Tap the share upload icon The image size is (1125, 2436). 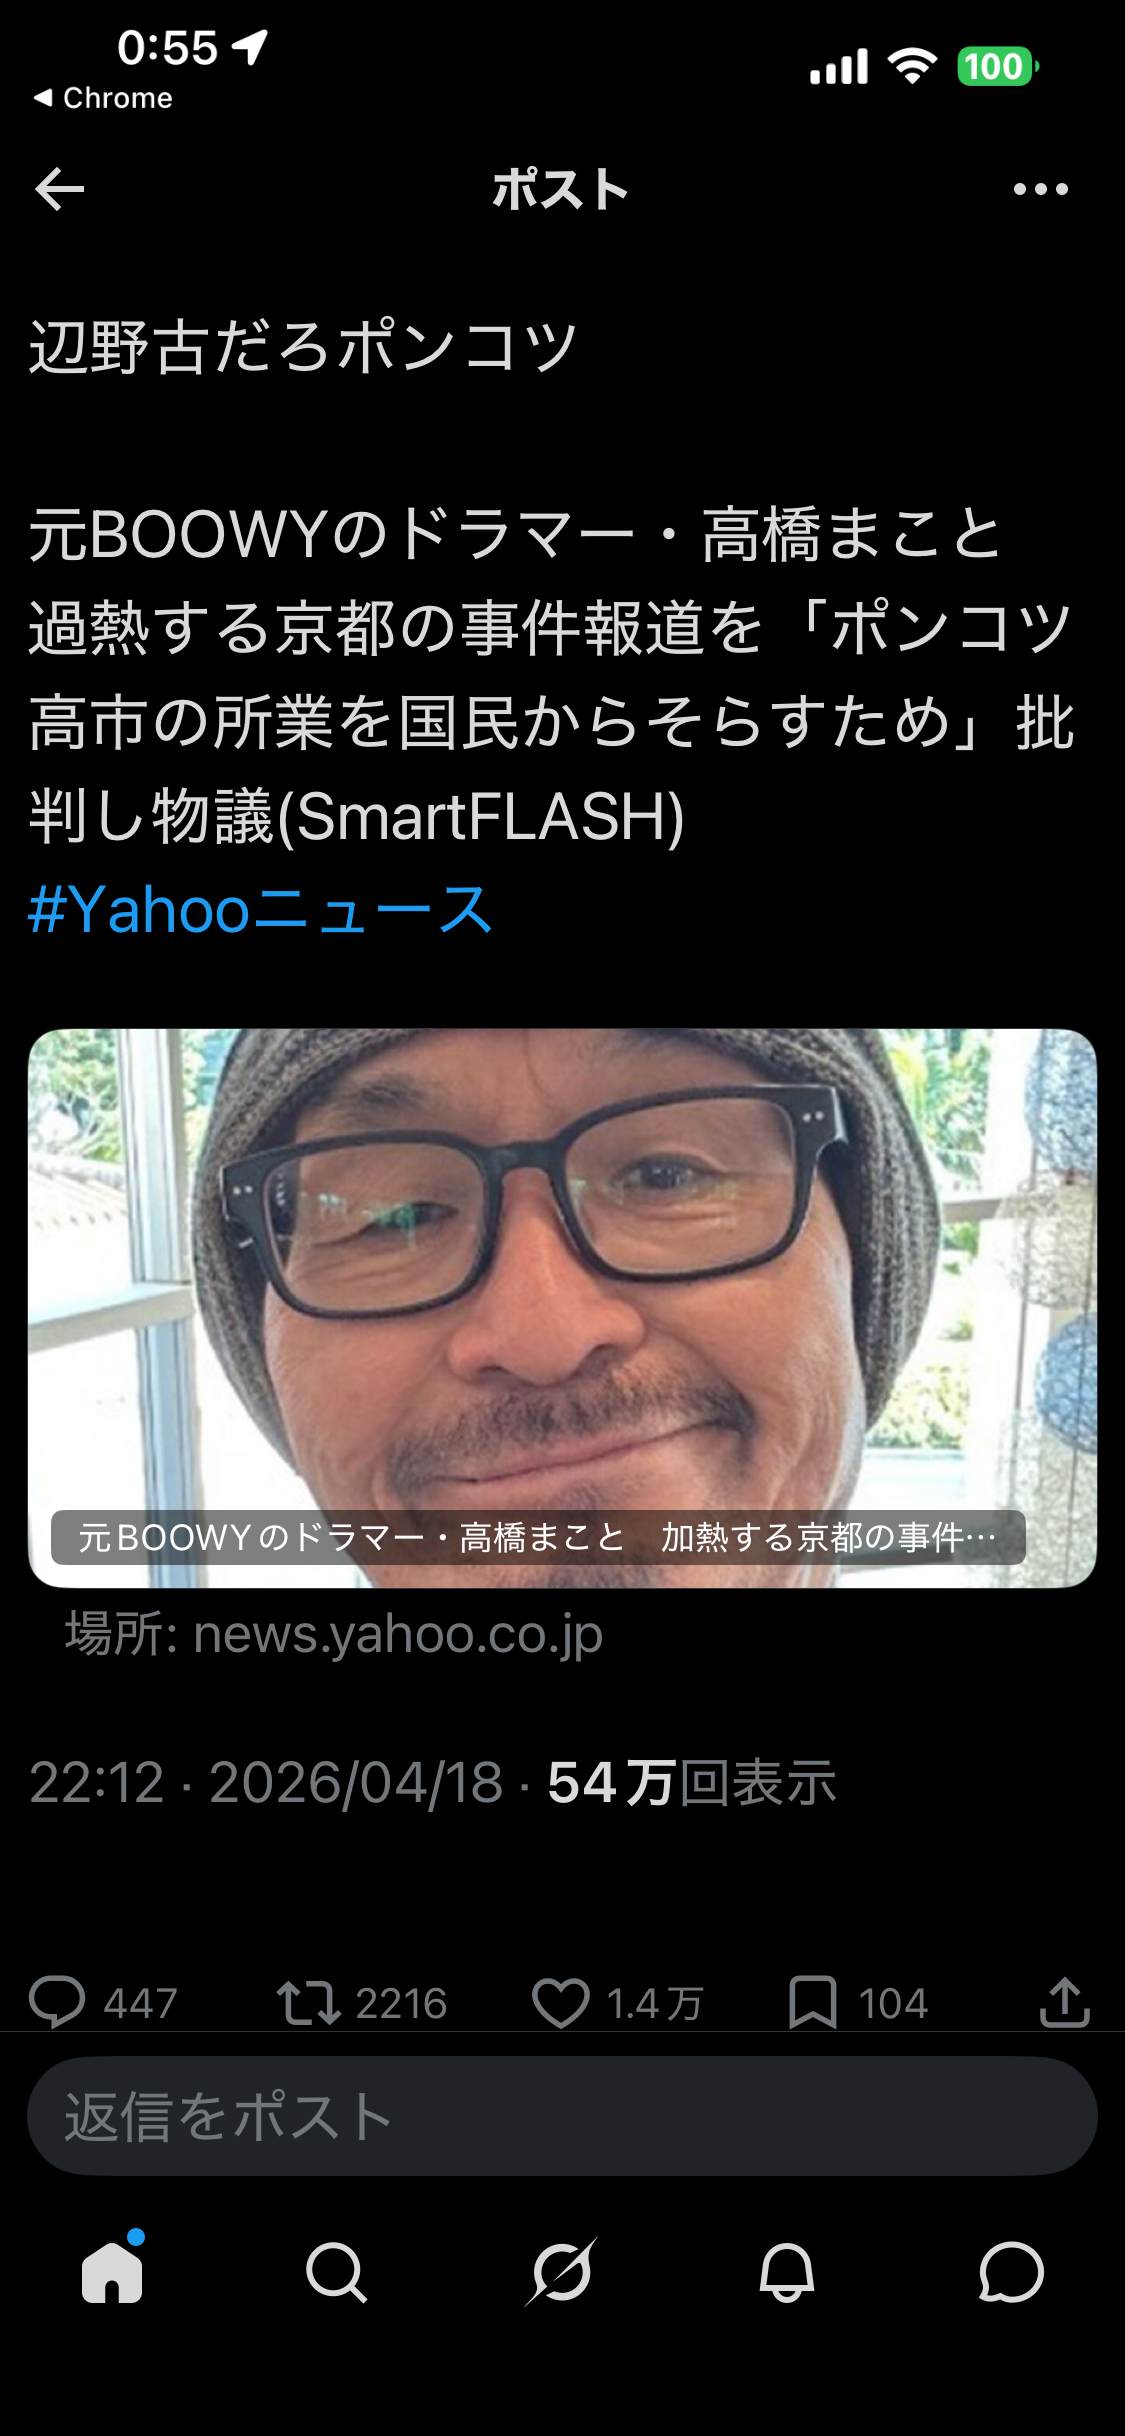[x=1064, y=2002]
